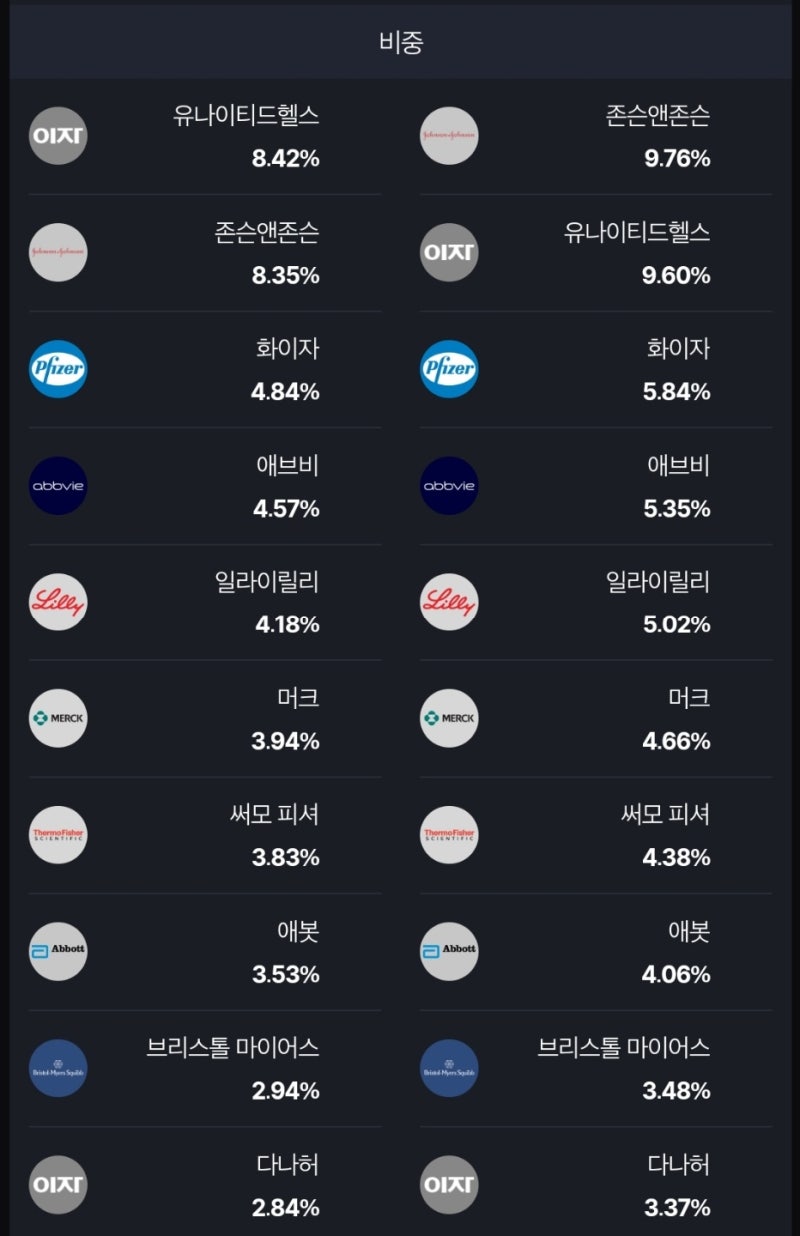Click the Pfizer logo in the left column

(x=57, y=369)
